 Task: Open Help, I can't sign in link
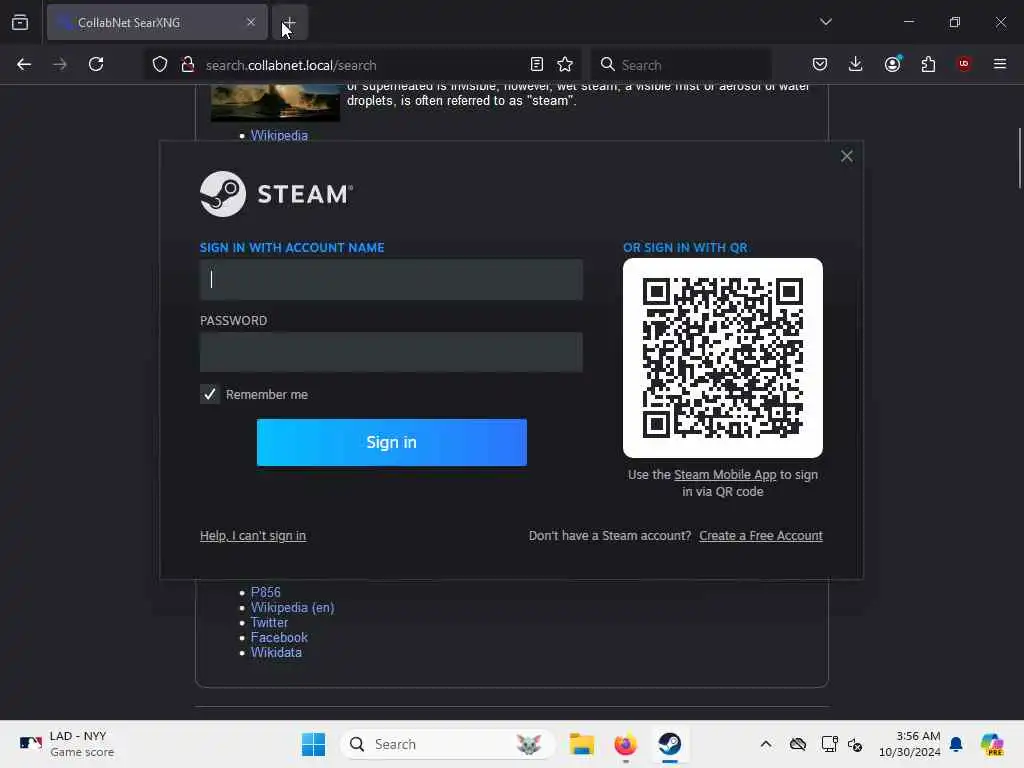(253, 536)
